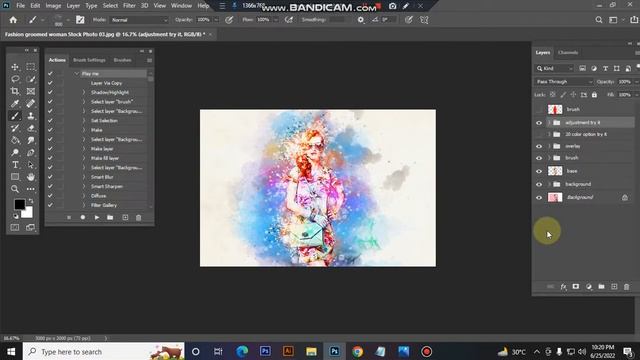Show the '20 color option try it' group

[539, 134]
